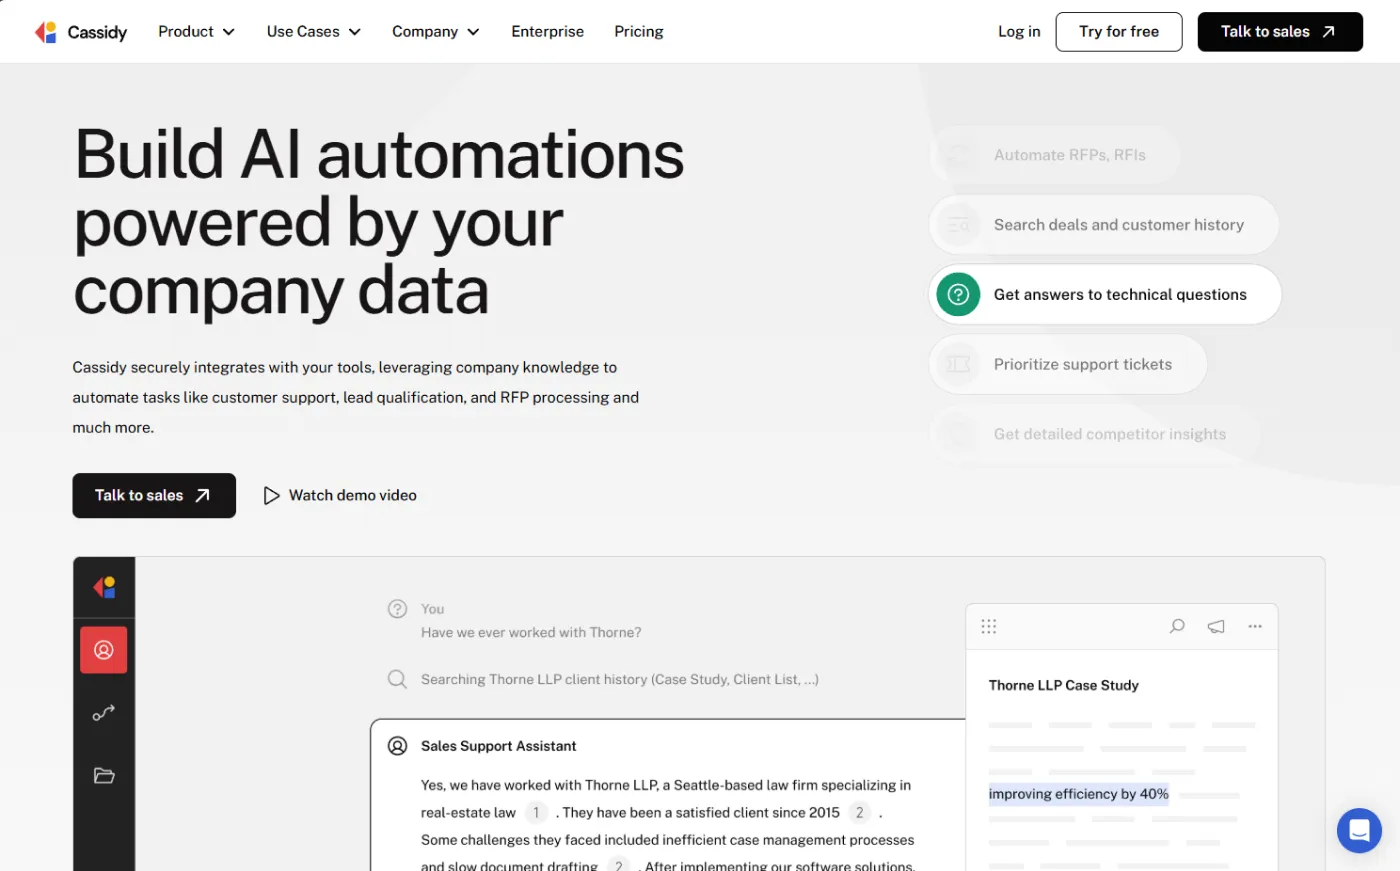Switch to the Pricing page
This screenshot has height=871, width=1400.
pyautogui.click(x=638, y=31)
